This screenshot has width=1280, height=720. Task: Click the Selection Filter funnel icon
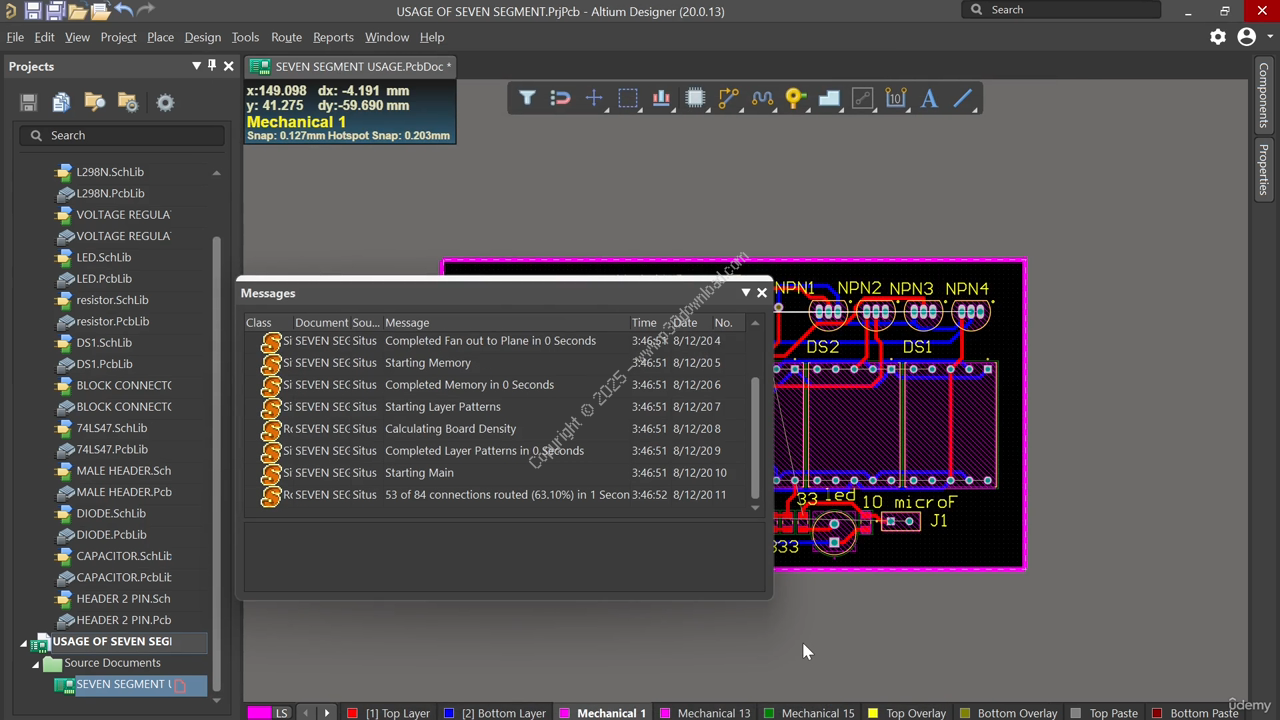pyautogui.click(x=527, y=98)
